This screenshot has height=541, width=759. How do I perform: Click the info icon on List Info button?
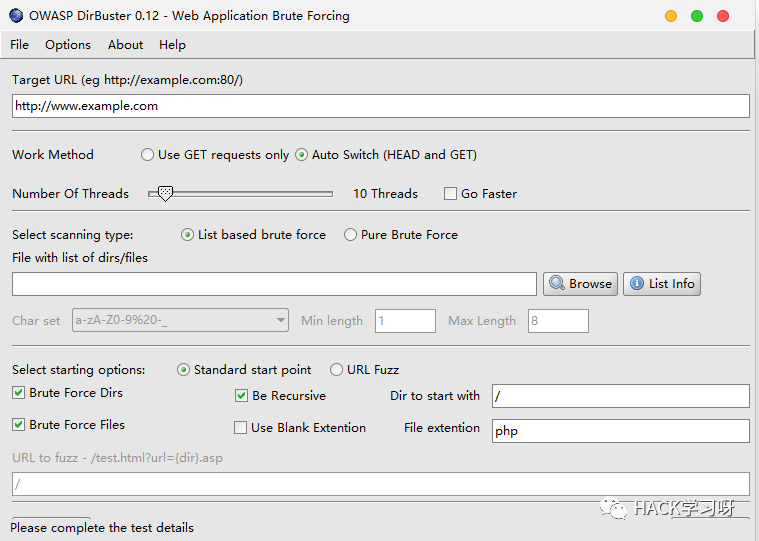(x=637, y=283)
